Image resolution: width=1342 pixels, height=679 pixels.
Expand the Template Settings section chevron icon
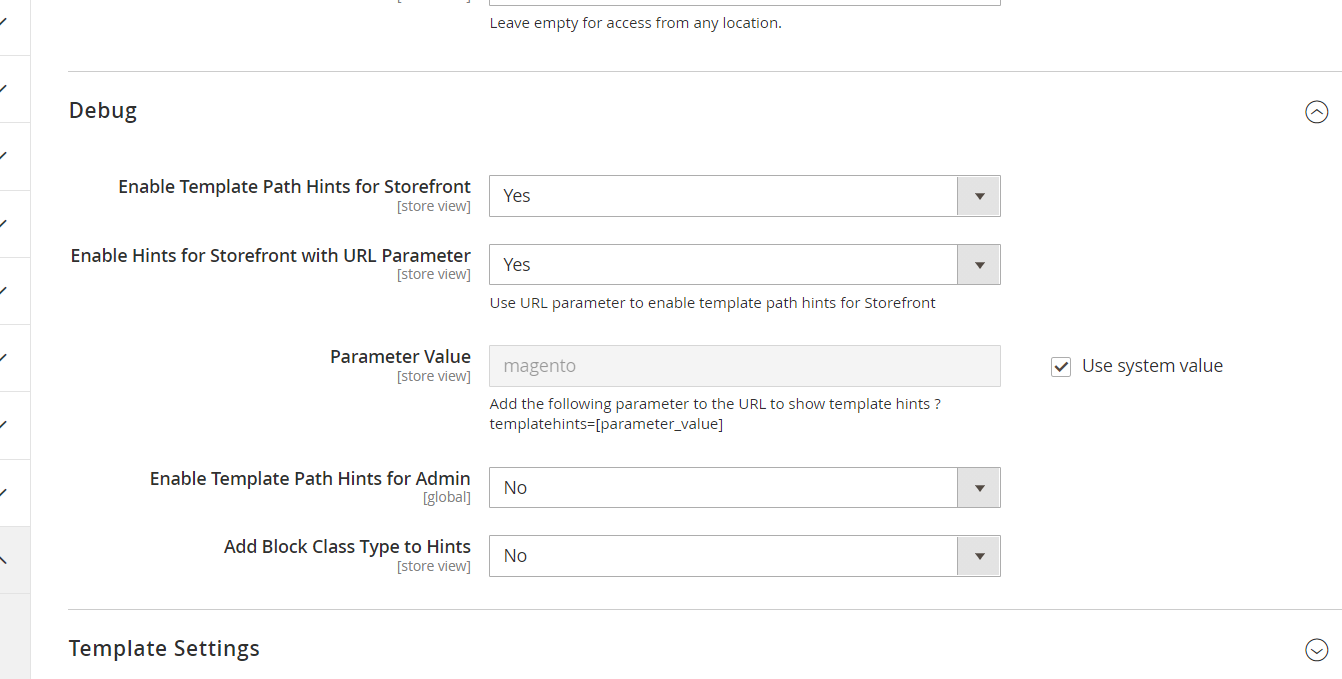1316,649
